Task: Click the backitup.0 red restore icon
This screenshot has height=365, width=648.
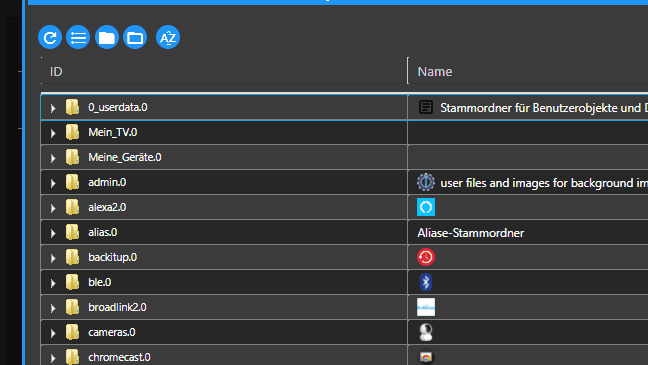Action: (426, 257)
